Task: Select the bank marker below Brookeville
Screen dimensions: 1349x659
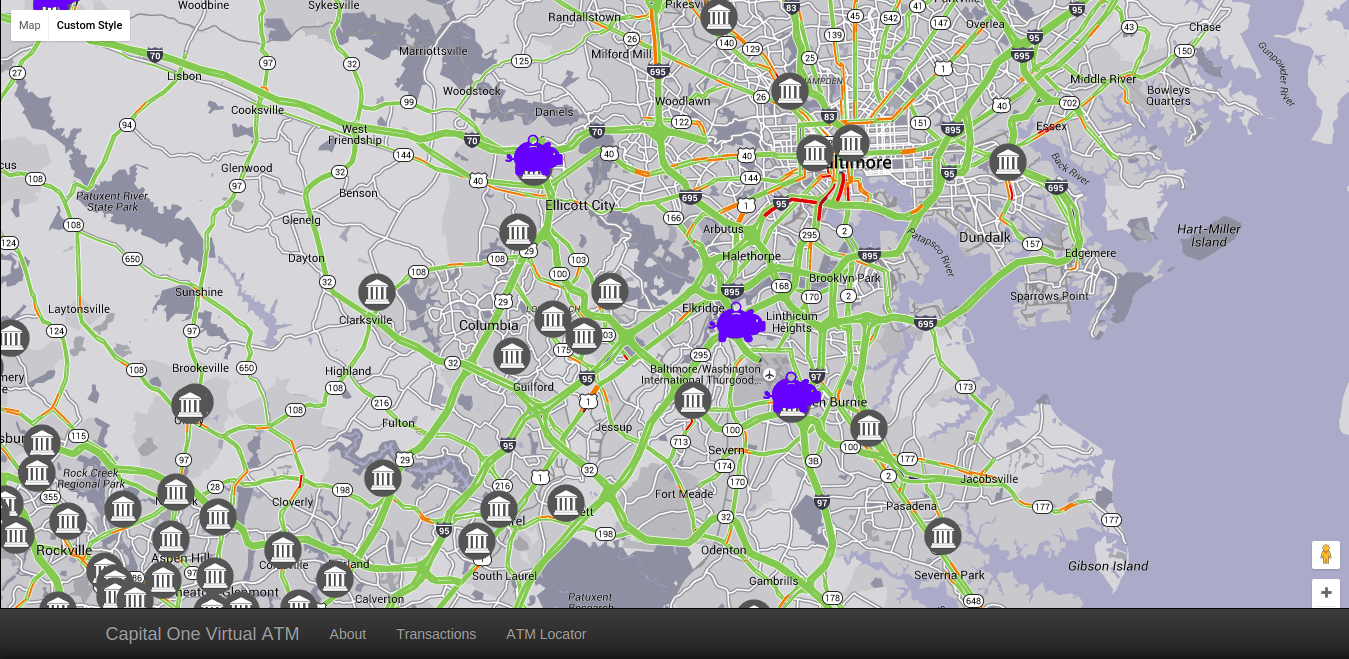Action: click(191, 404)
